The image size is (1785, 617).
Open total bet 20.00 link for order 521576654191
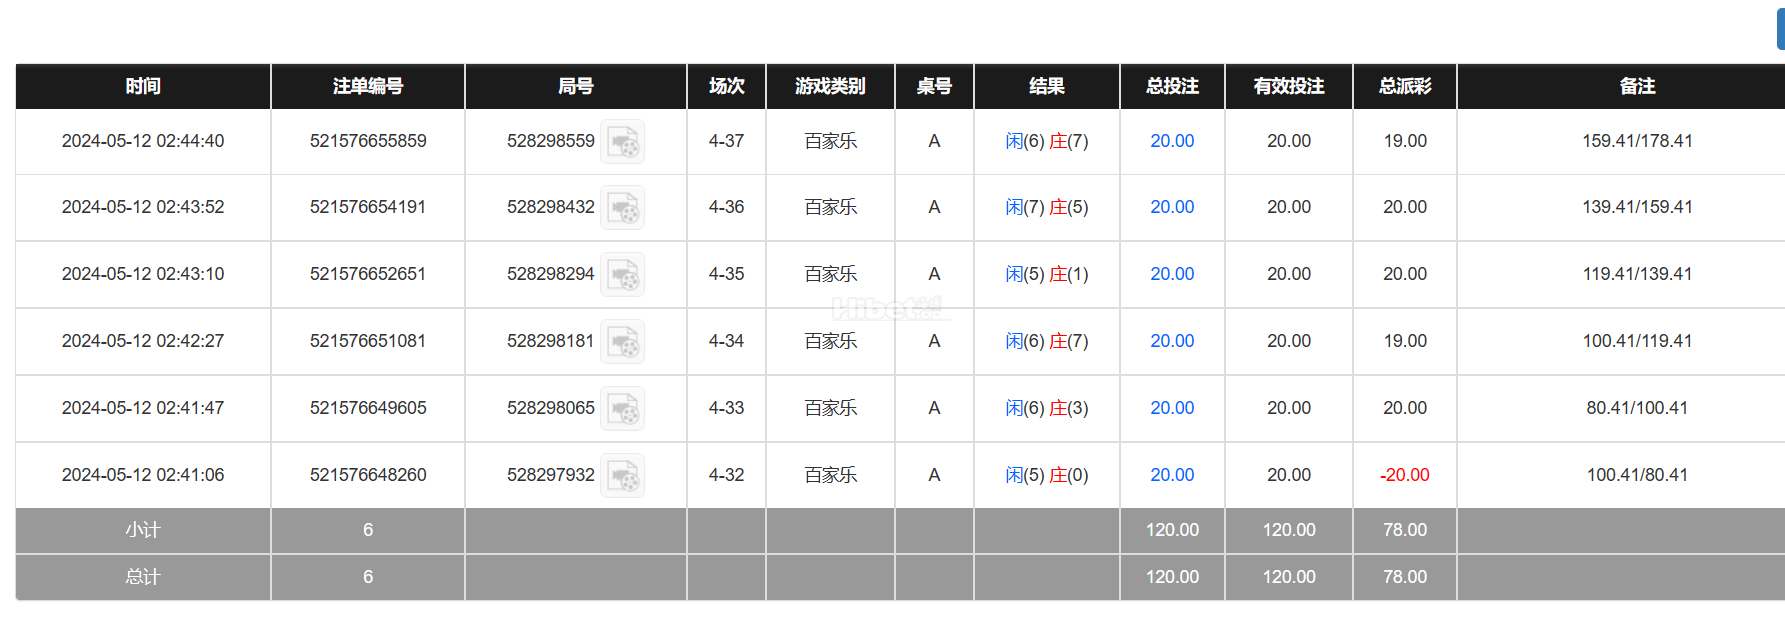point(1172,207)
